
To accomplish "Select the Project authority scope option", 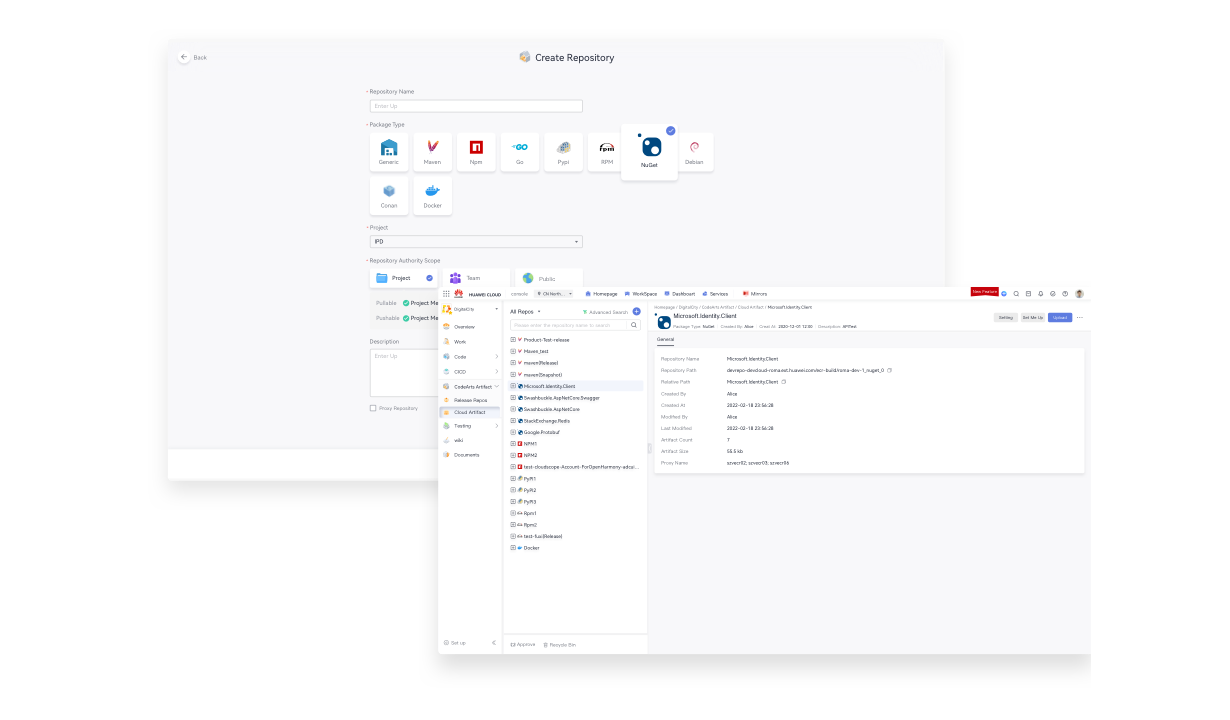I will pyautogui.click(x=404, y=278).
